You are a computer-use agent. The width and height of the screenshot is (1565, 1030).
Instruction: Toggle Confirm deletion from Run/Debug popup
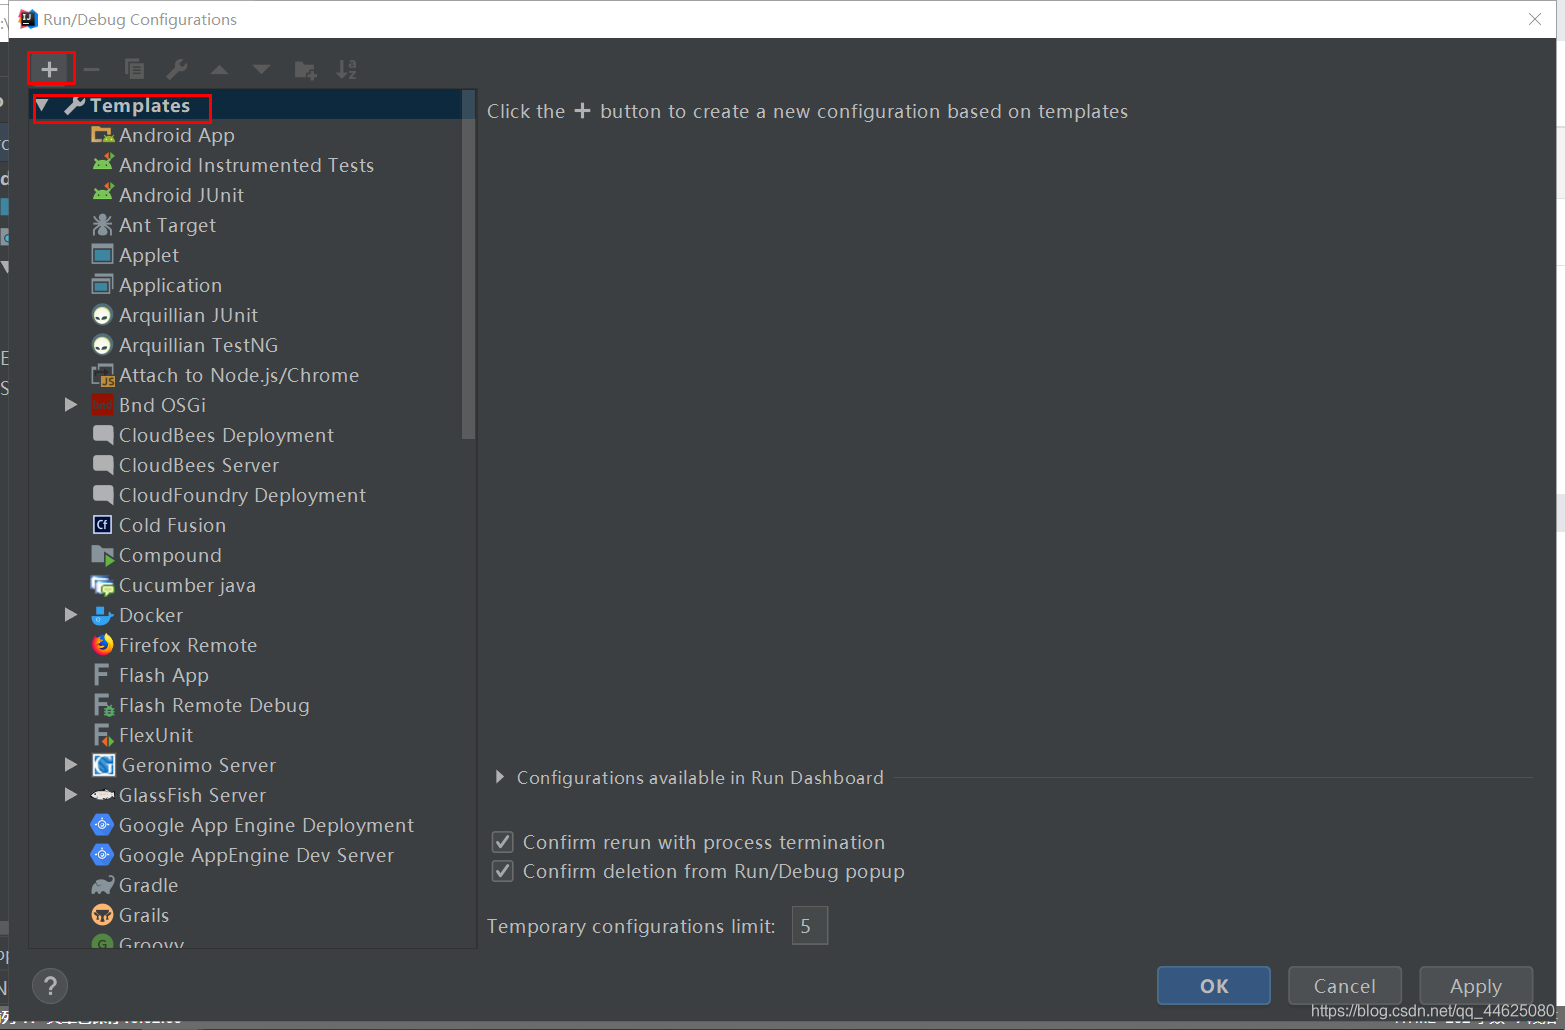tap(503, 871)
